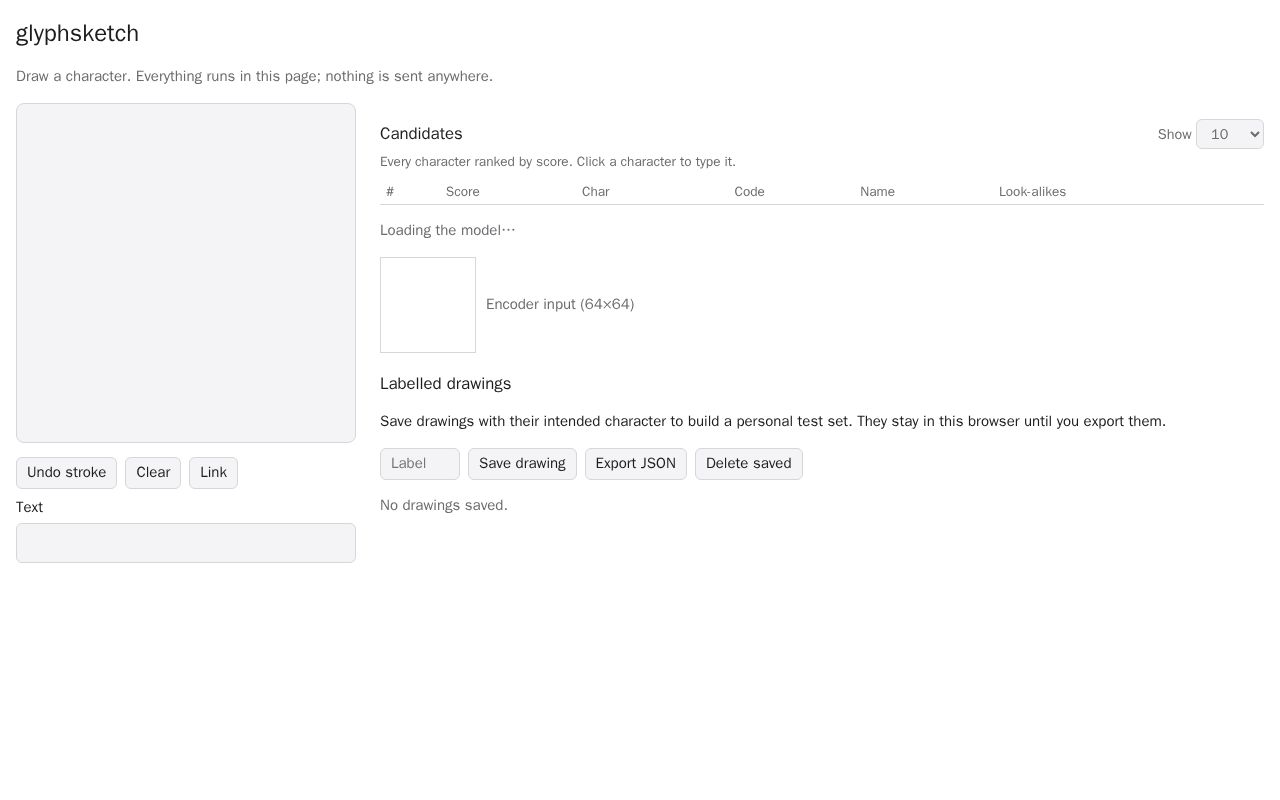Clear the drawing canvas
Image resolution: width=1280 pixels, height=800 pixels.
pyautogui.click(x=153, y=473)
